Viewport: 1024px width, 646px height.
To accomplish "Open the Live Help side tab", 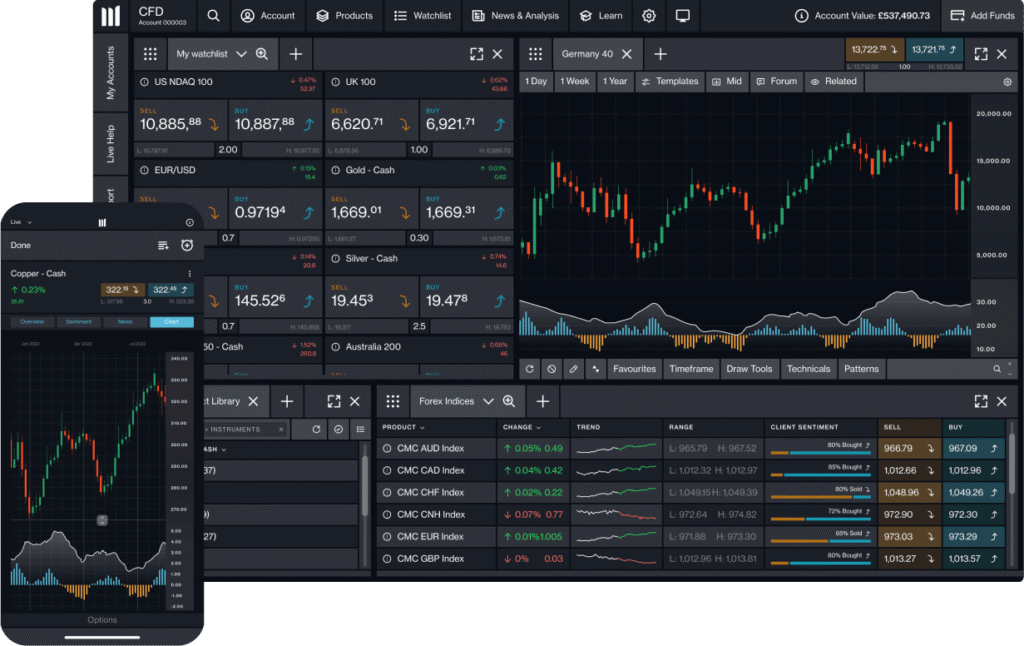I will pos(110,144).
